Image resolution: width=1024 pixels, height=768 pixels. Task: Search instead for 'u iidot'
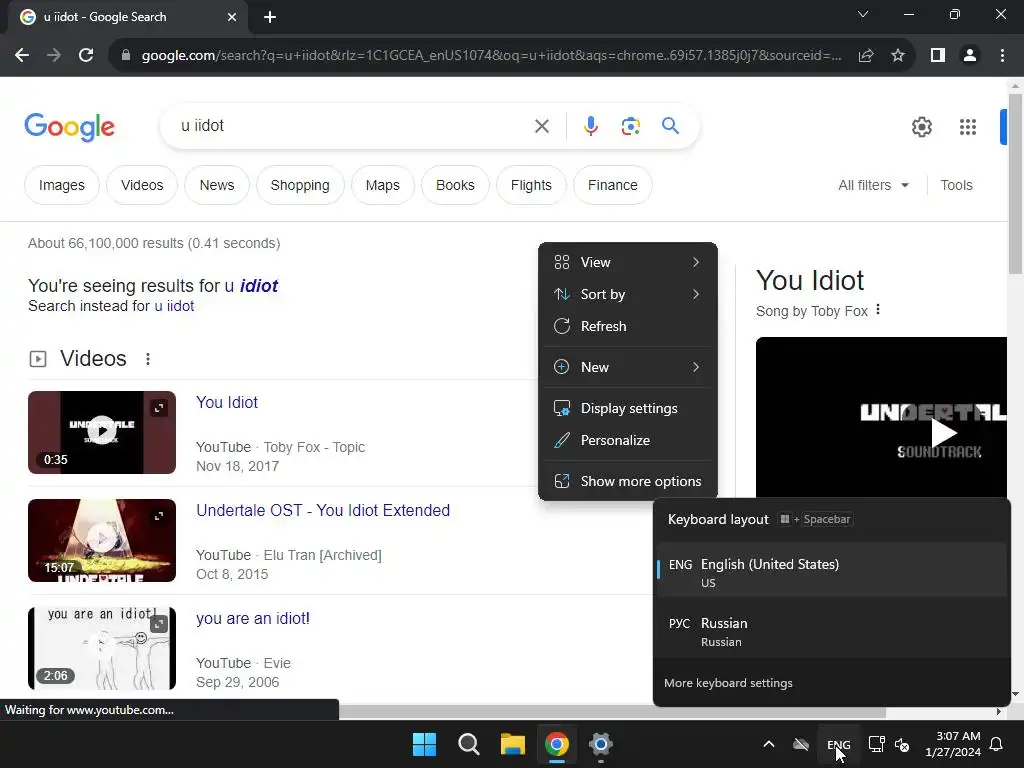(x=174, y=306)
